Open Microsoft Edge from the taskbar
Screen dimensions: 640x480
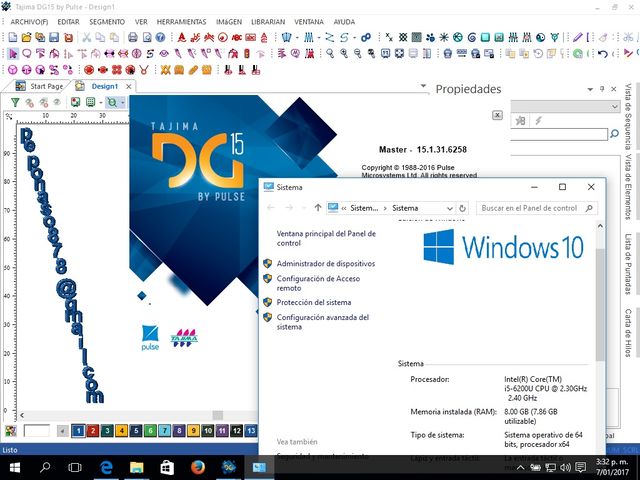[x=106, y=467]
